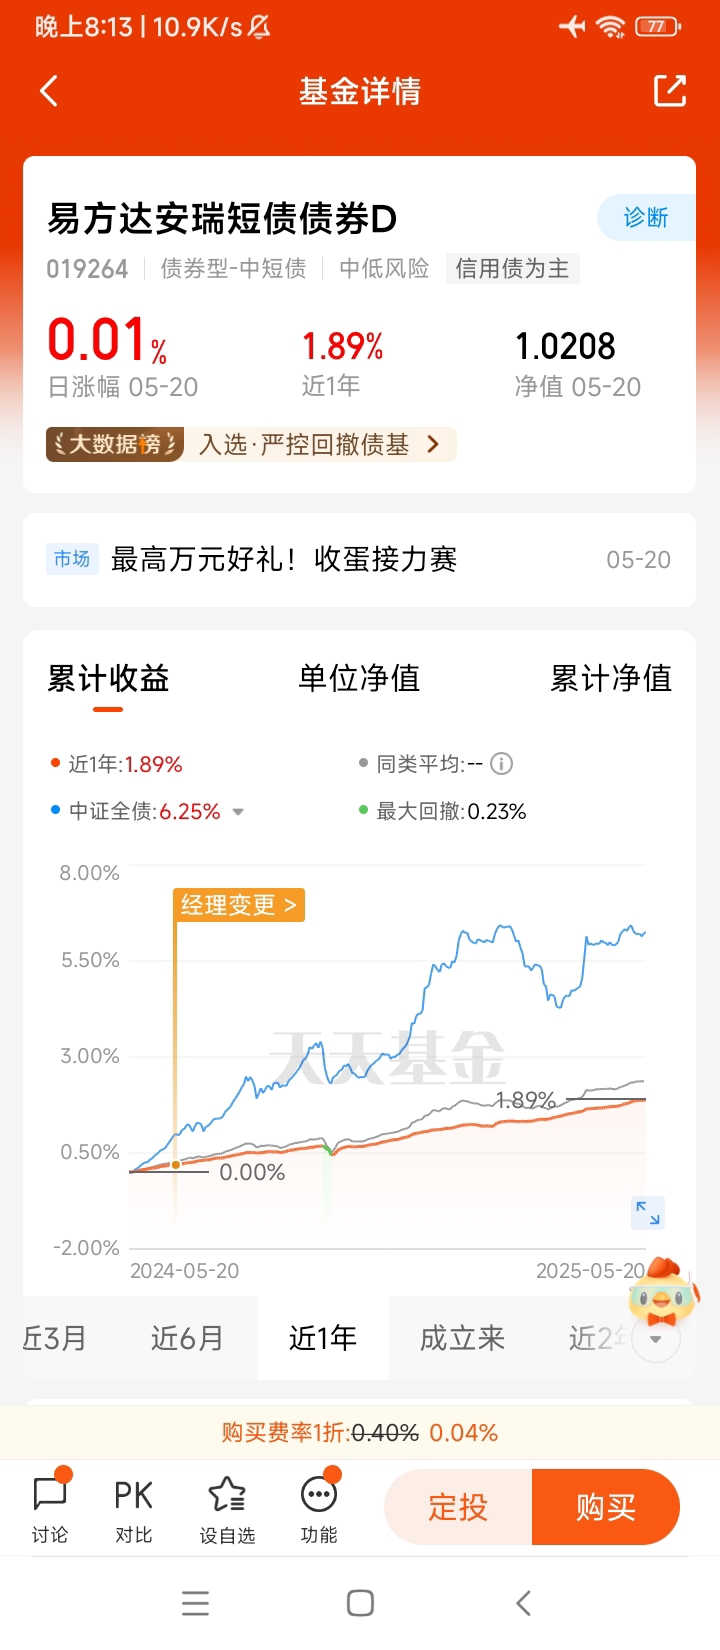Tap the 购买 buy button
The height and width of the screenshot is (1650, 720).
[x=606, y=1507]
